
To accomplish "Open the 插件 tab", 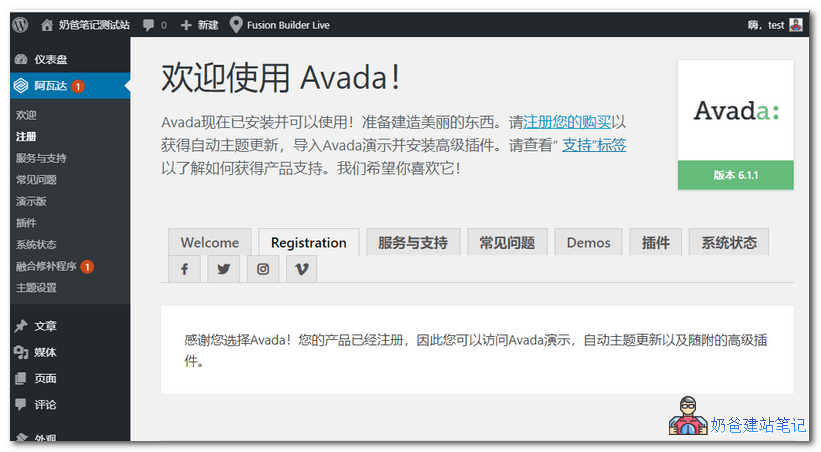I will (x=656, y=242).
